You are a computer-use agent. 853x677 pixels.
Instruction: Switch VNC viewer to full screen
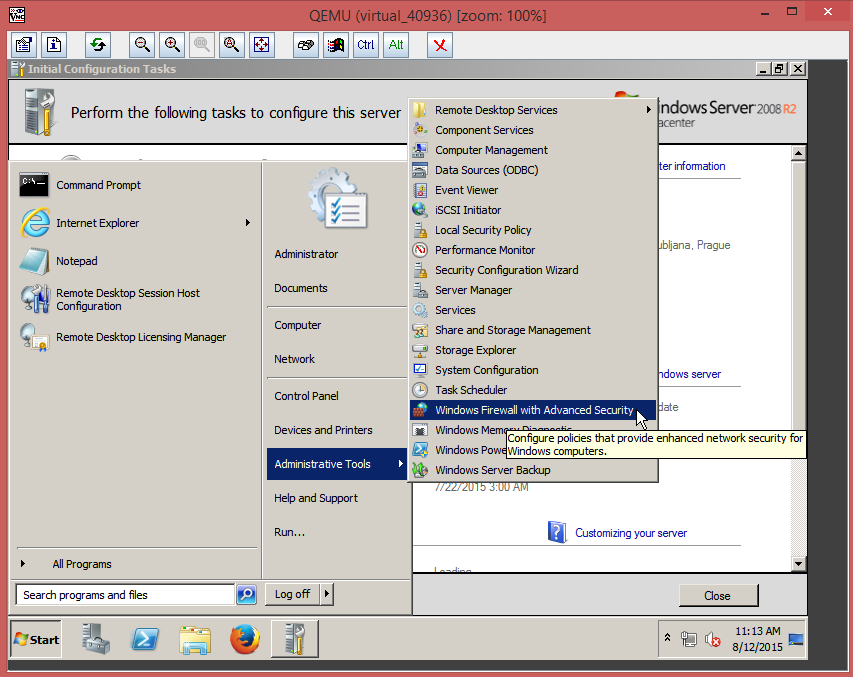point(262,45)
